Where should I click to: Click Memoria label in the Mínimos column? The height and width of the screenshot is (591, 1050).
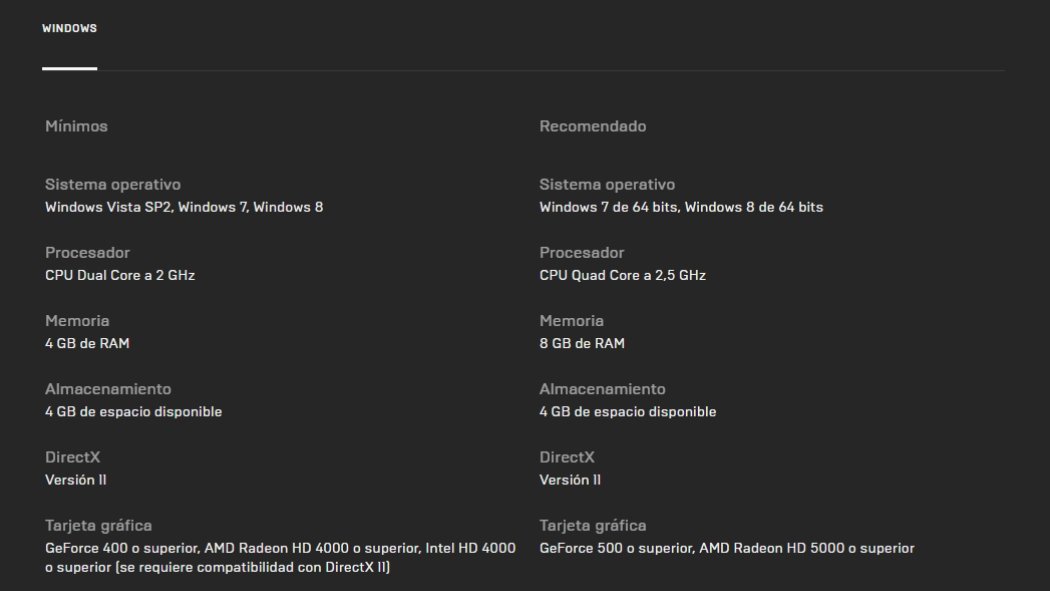tap(77, 320)
